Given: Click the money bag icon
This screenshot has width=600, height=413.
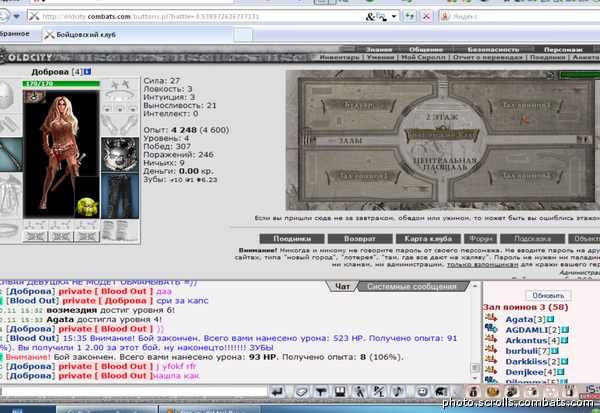Looking at the screenshot, I should [x=473, y=392].
